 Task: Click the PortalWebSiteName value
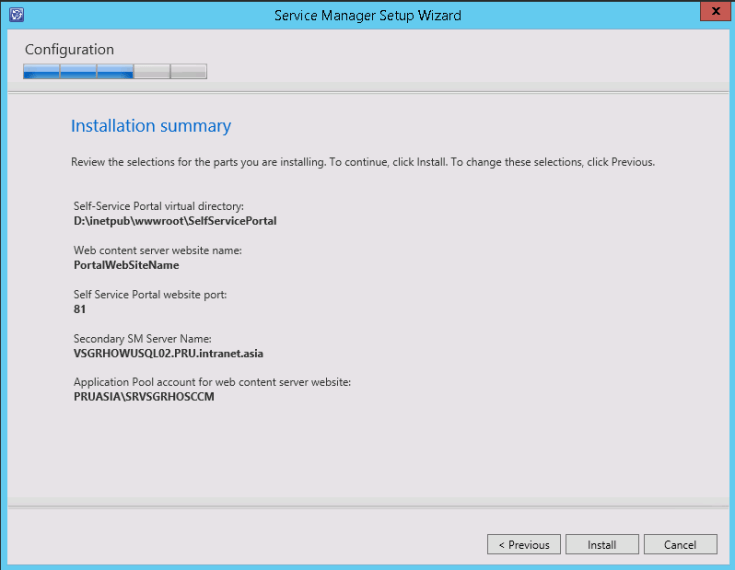coord(126,265)
